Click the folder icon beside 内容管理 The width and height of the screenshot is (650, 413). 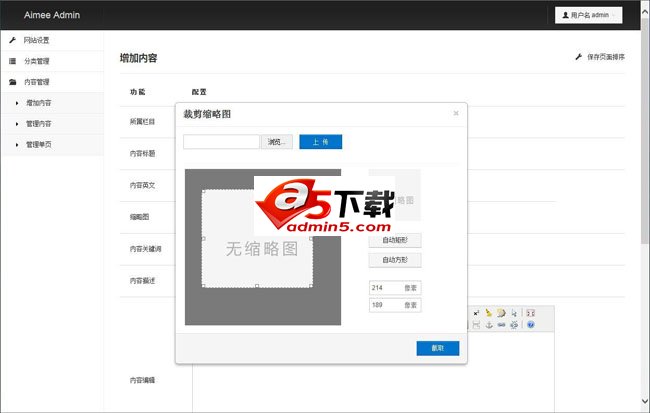[12, 82]
